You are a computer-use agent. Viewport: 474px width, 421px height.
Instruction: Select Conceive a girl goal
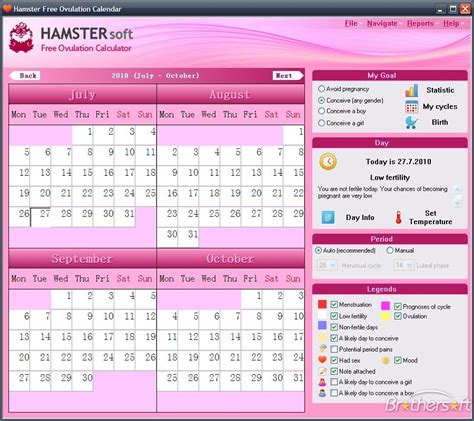click(321, 123)
